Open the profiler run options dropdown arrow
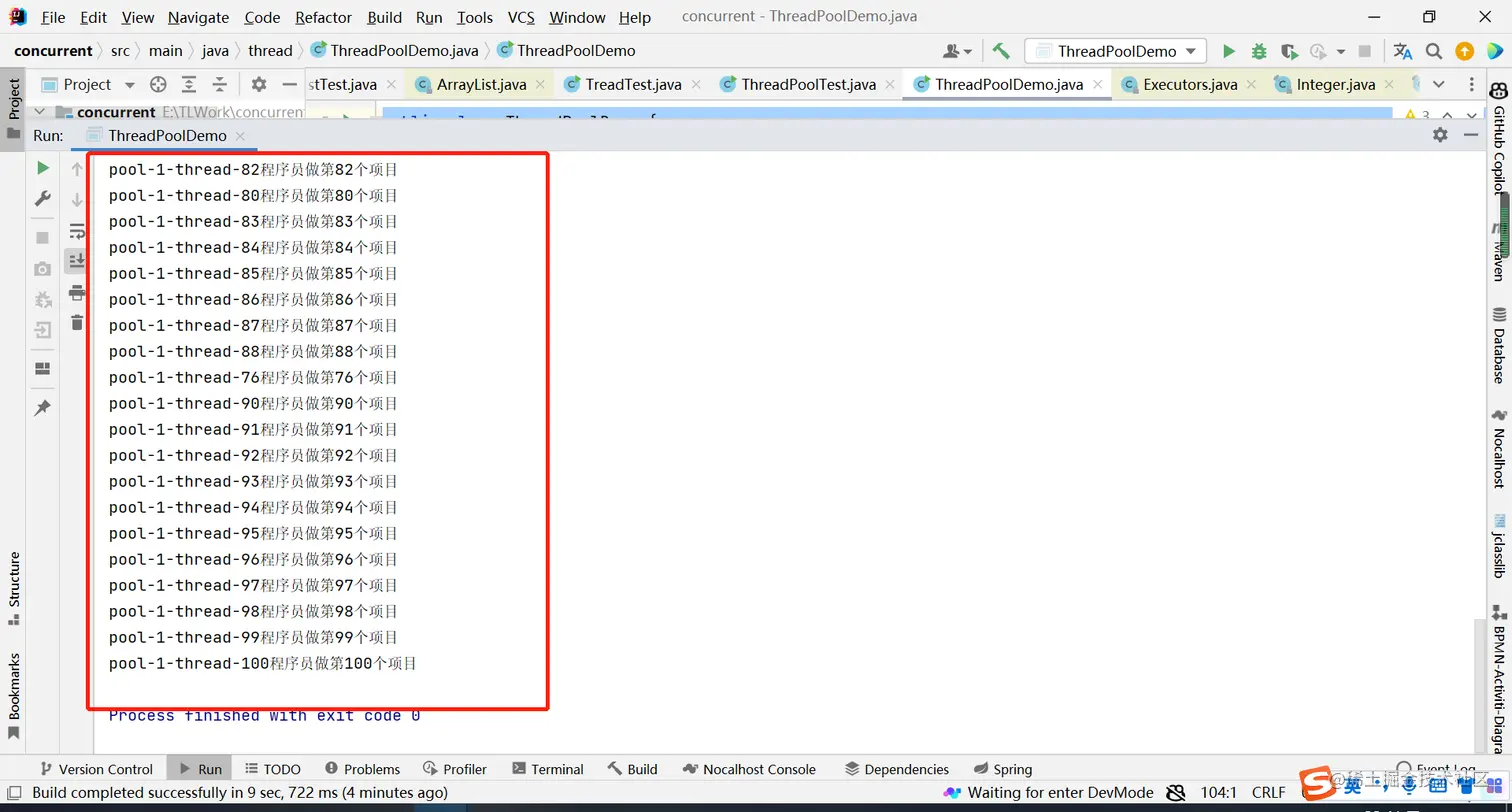This screenshot has width=1512, height=812. pos(1340,51)
